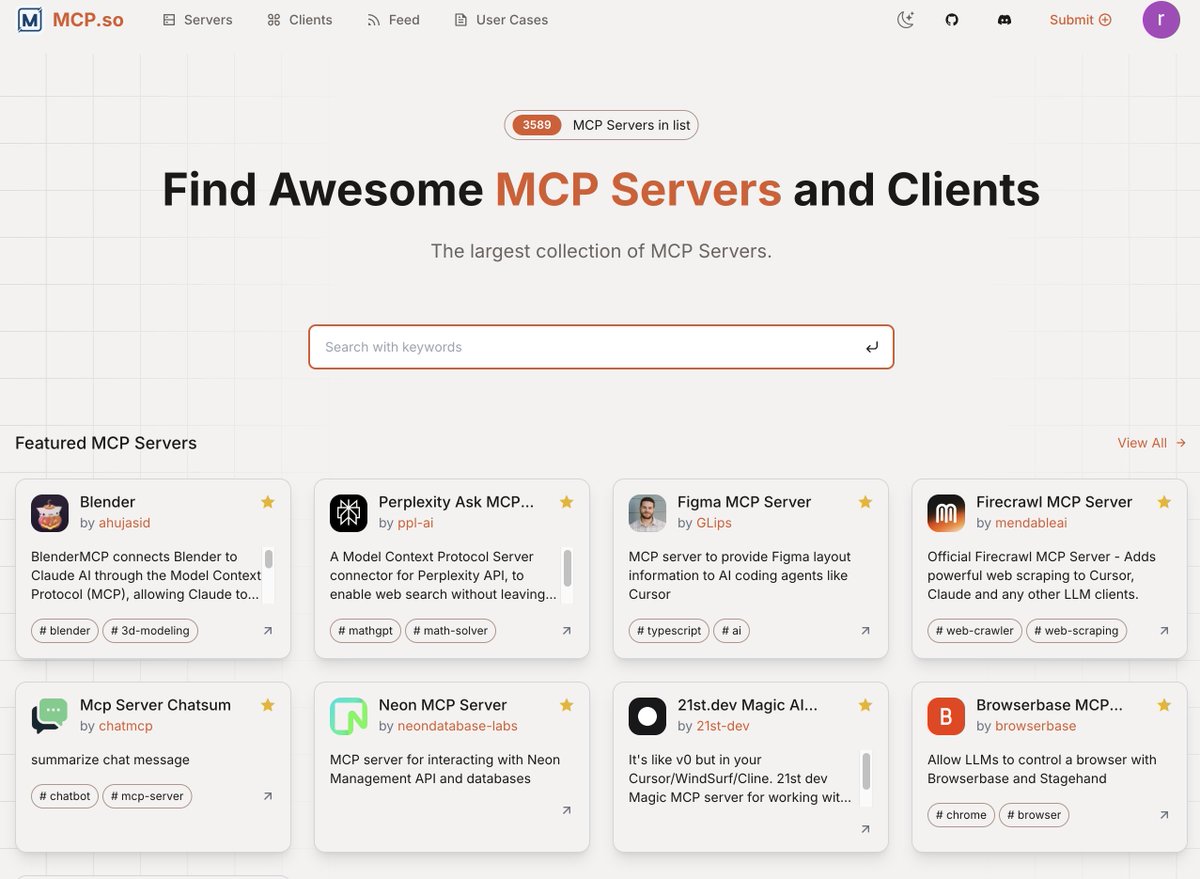
Task: Click the purple user avatar
Action: click(x=1162, y=20)
